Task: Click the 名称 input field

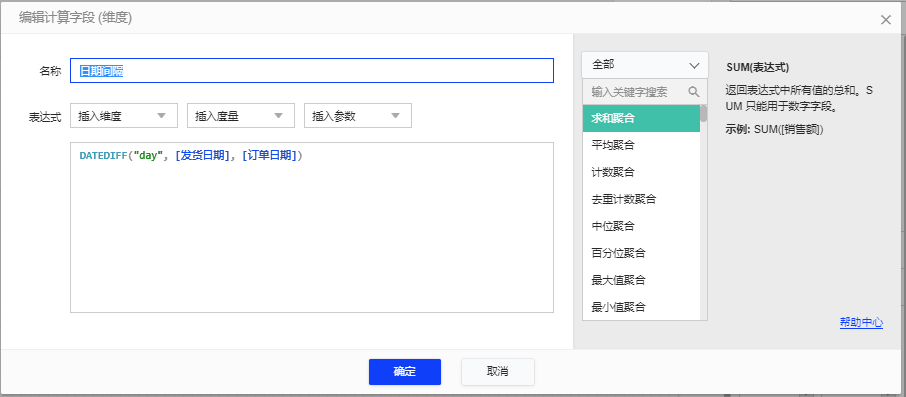Action: [x=312, y=71]
